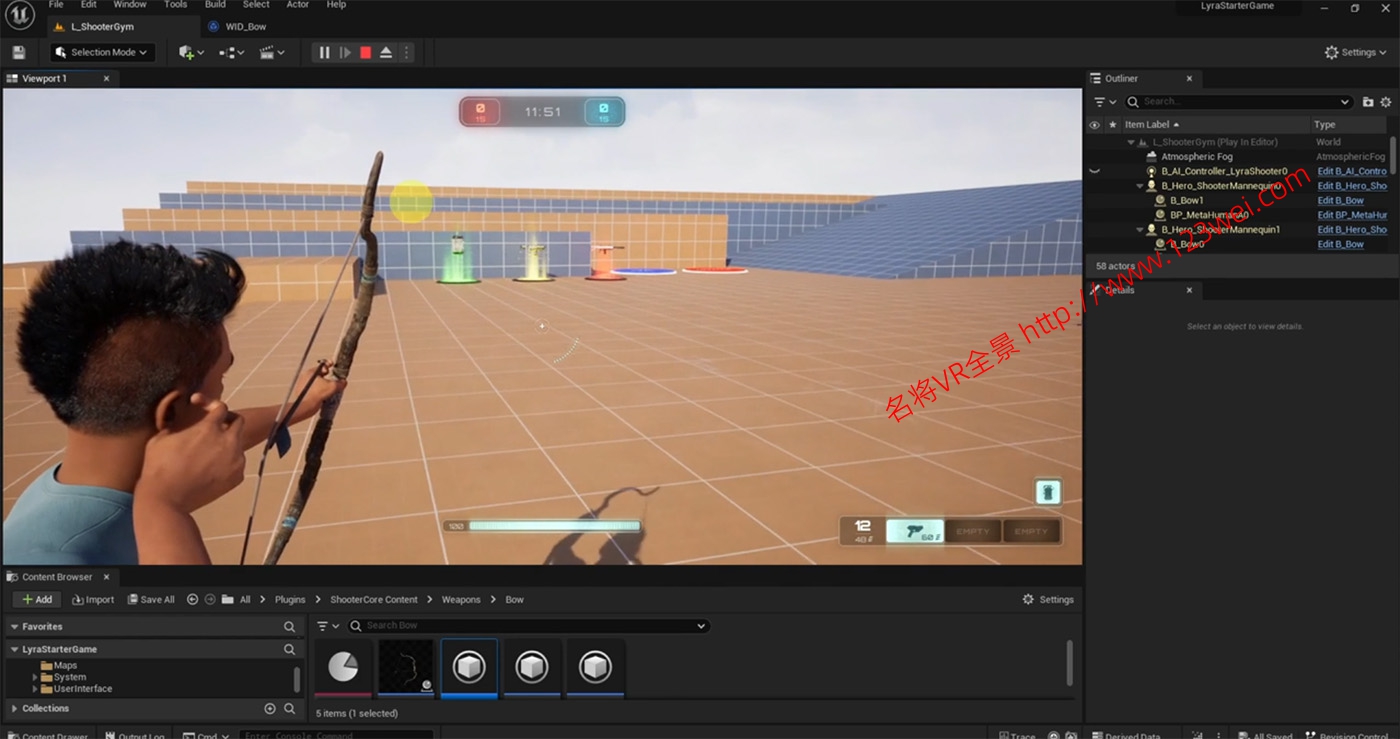Viewport: 1400px width, 739px height.
Task: Click the Eject playback control
Action: pyautogui.click(x=385, y=52)
